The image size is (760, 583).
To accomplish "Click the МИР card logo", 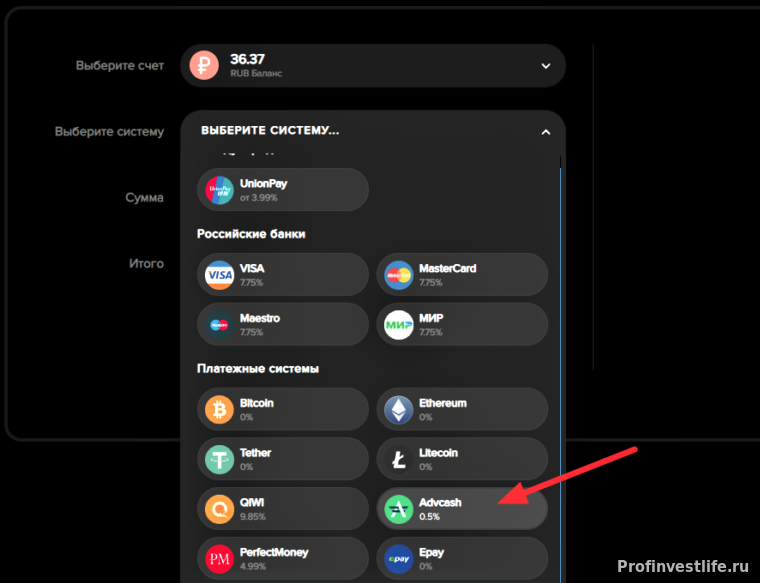I will pos(398,325).
